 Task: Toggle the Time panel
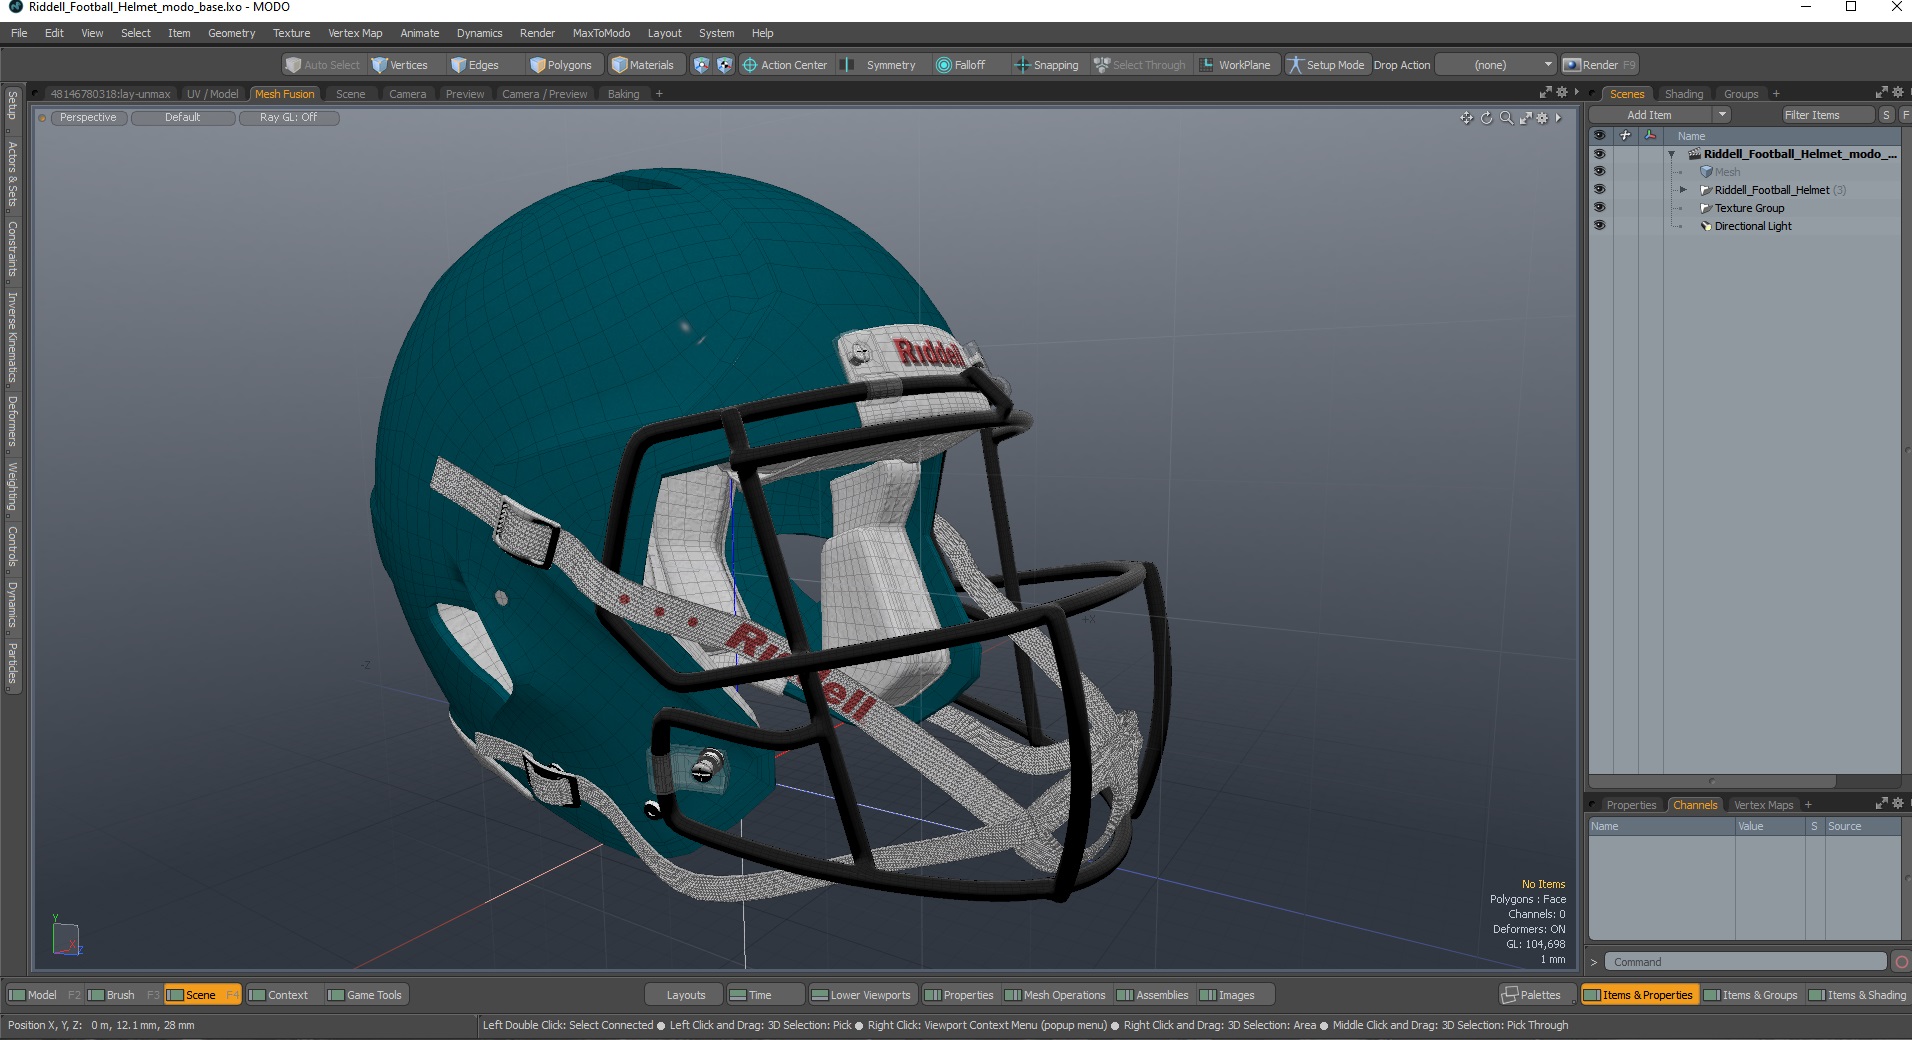click(x=765, y=995)
